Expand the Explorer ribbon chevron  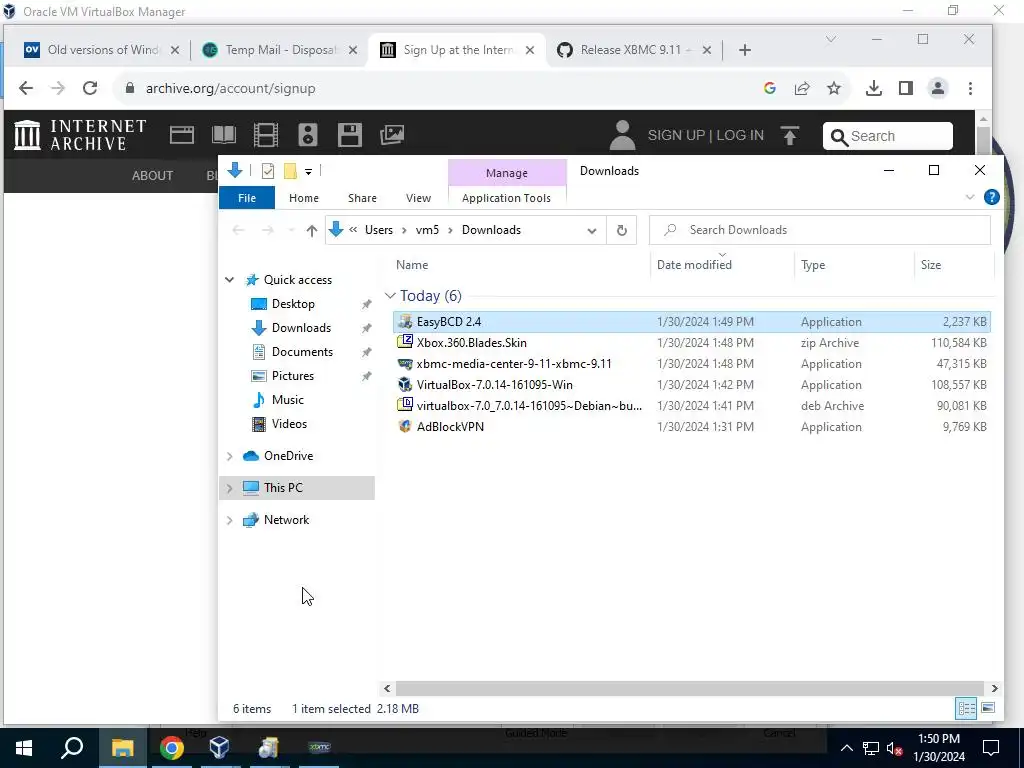tap(970, 197)
